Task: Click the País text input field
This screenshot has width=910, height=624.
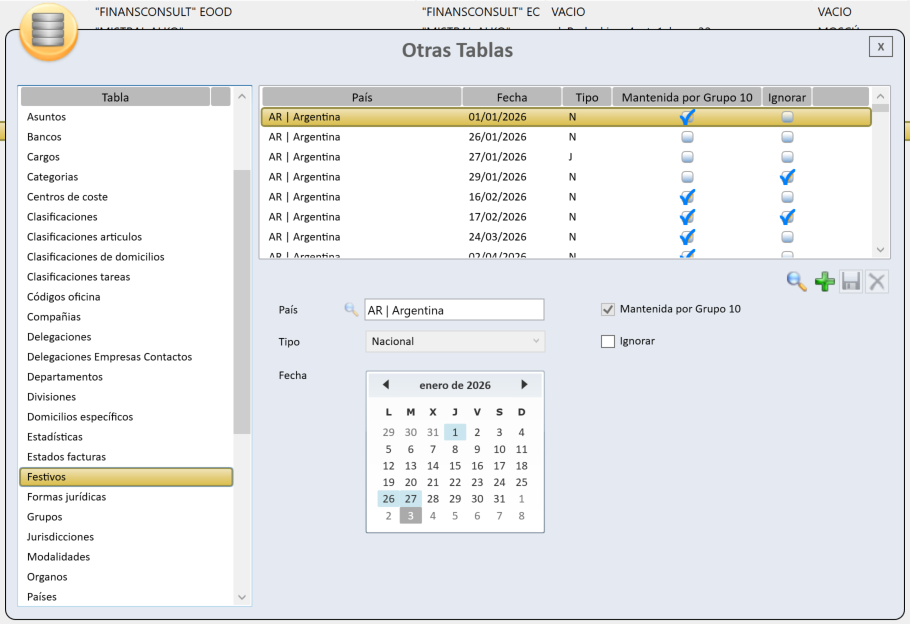Action: [453, 310]
